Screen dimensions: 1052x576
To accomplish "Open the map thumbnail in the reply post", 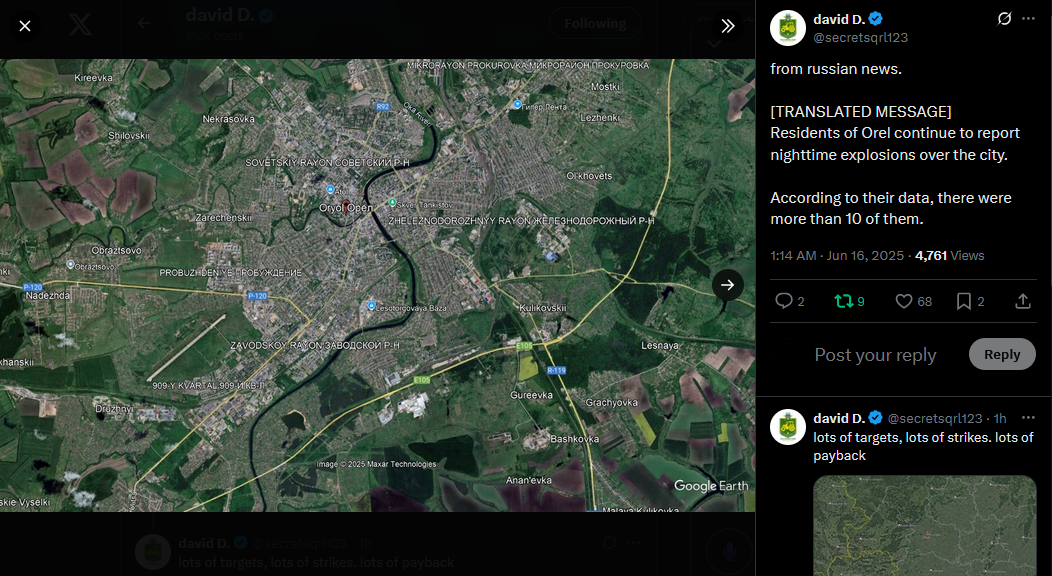I will click(x=925, y=526).
